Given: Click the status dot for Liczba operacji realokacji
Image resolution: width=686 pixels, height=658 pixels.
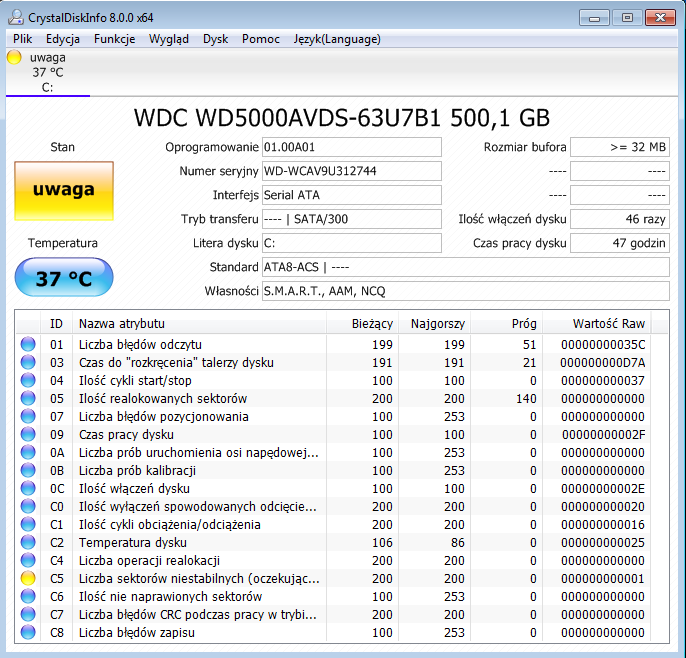Looking at the screenshot, I should point(28,560).
